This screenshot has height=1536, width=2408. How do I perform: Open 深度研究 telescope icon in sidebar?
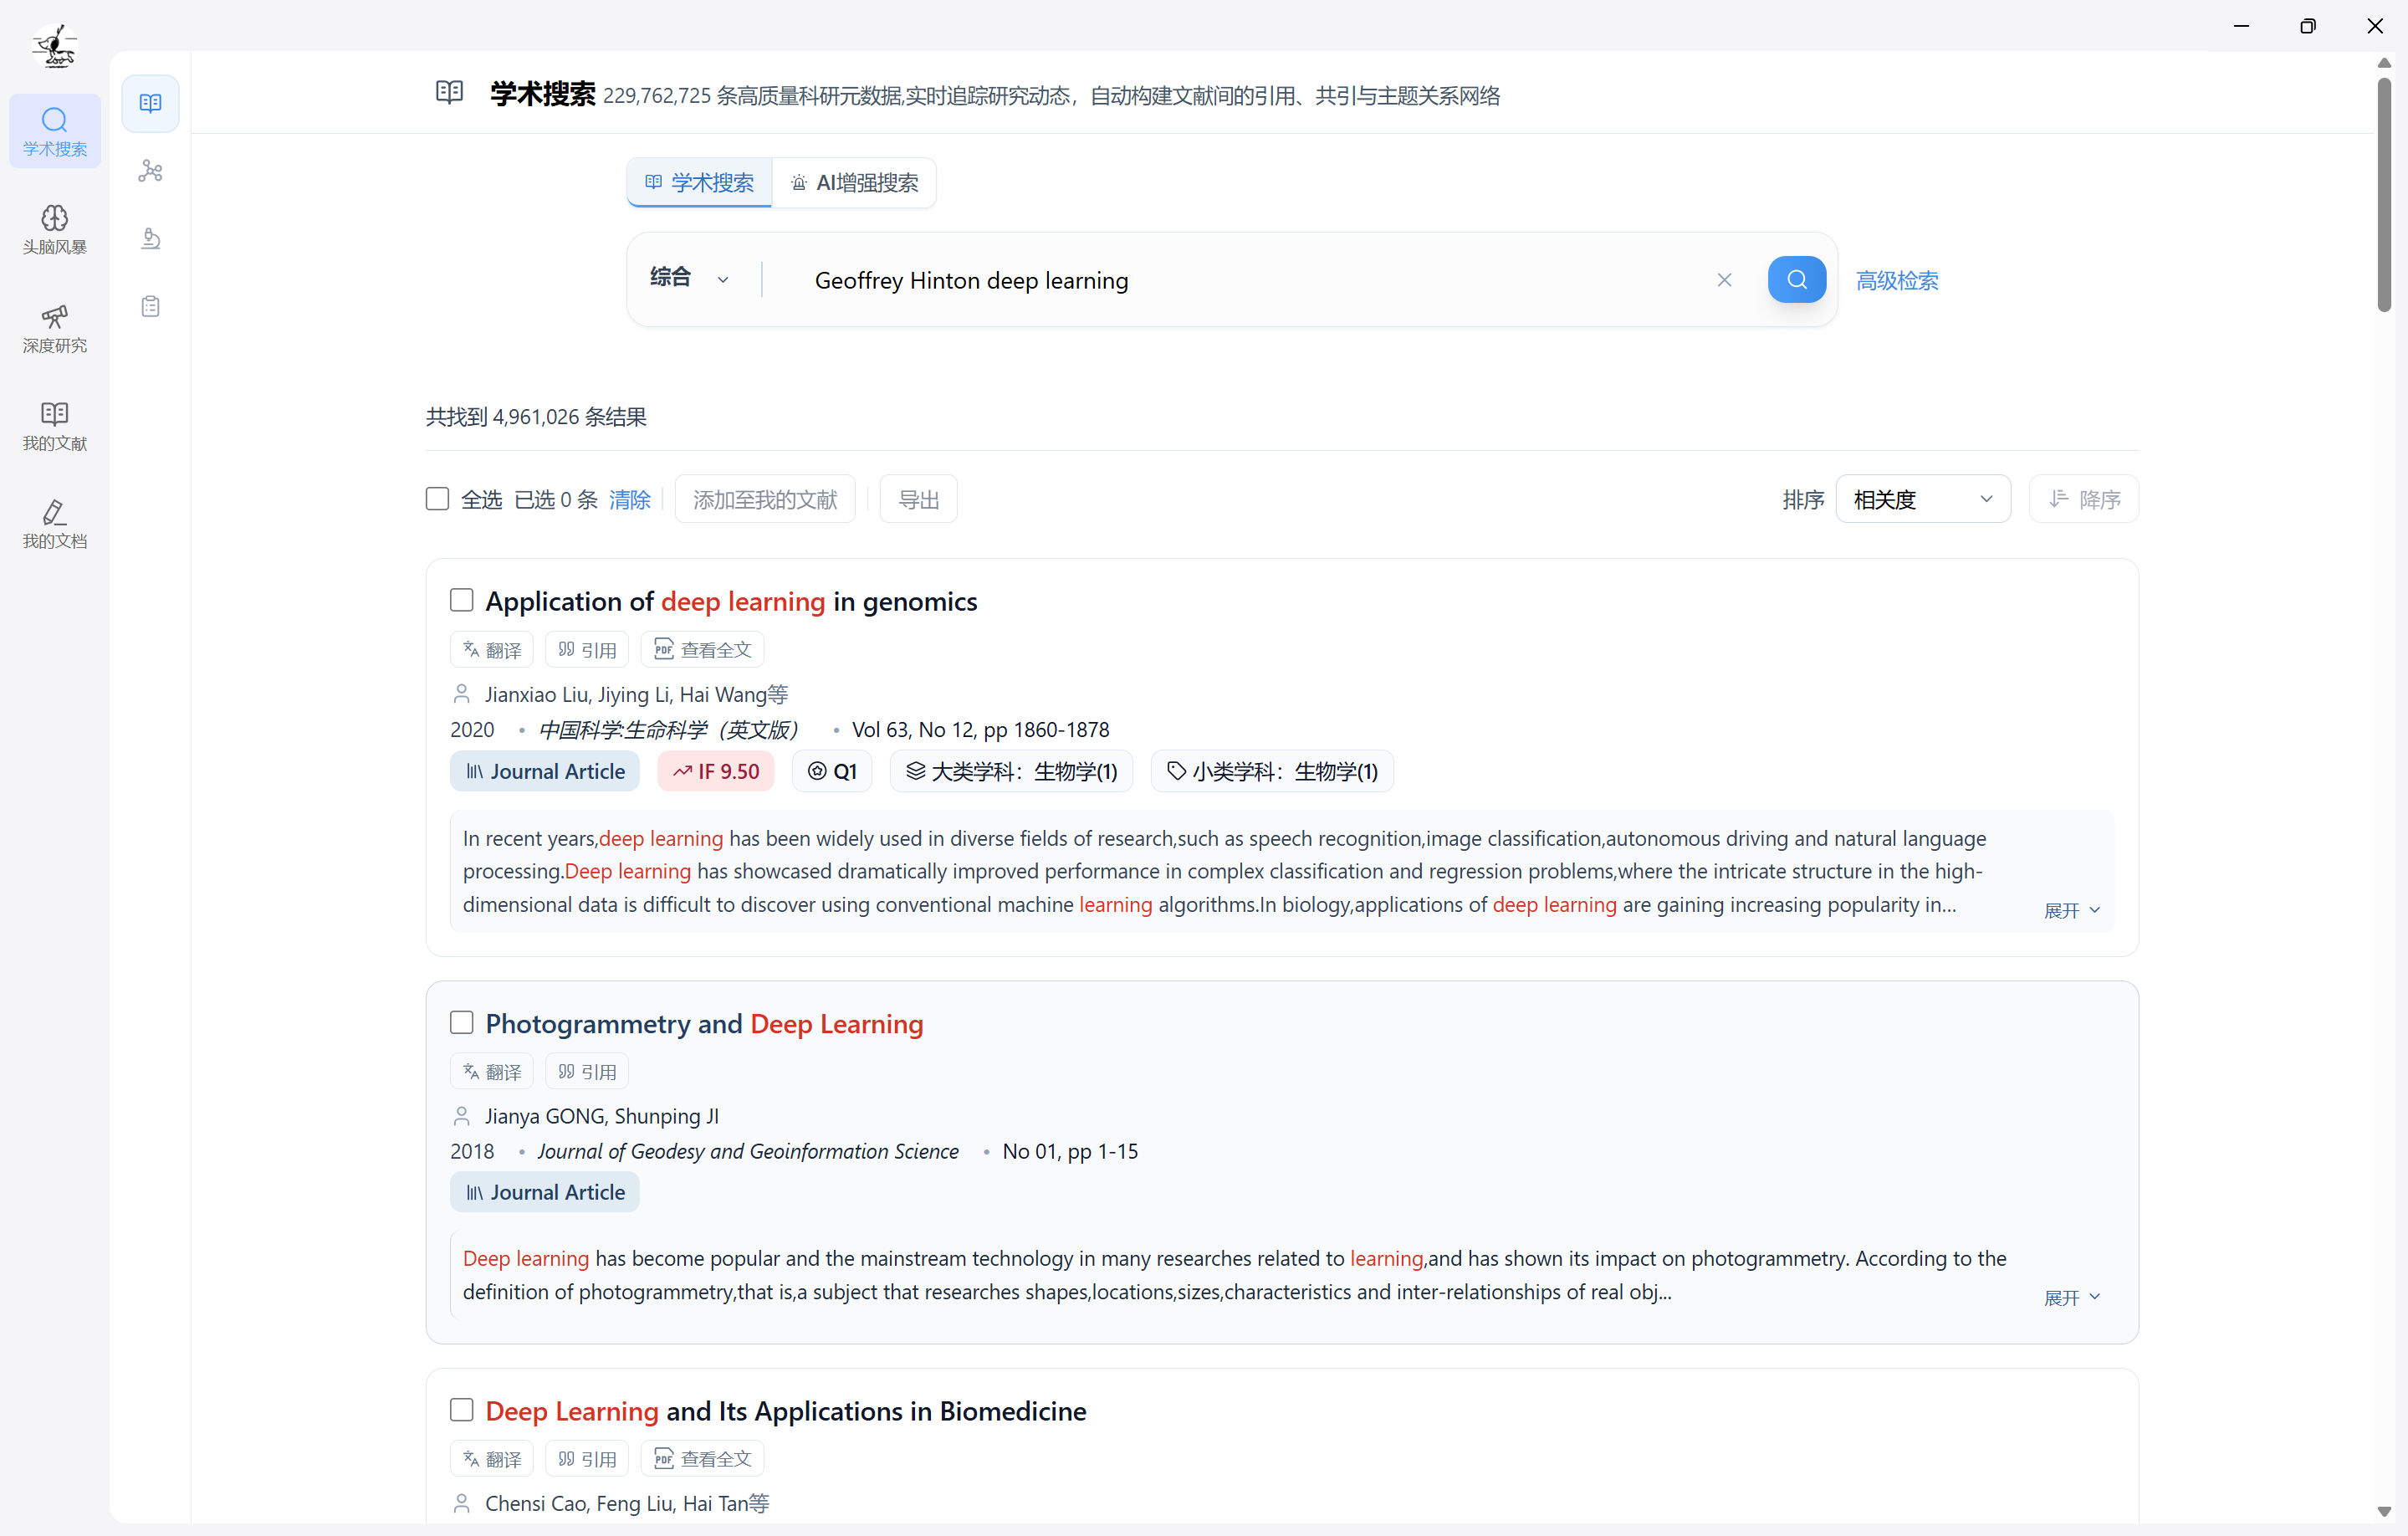coord(55,328)
